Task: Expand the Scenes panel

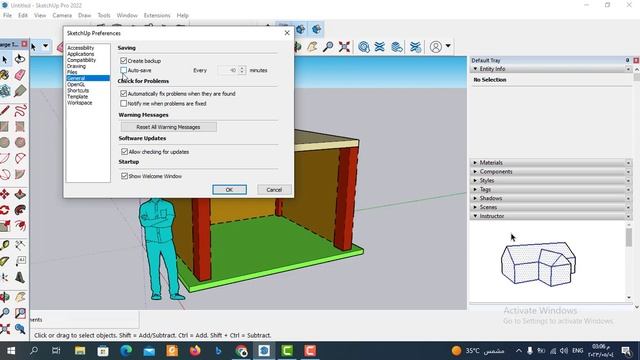Action: (x=551, y=207)
